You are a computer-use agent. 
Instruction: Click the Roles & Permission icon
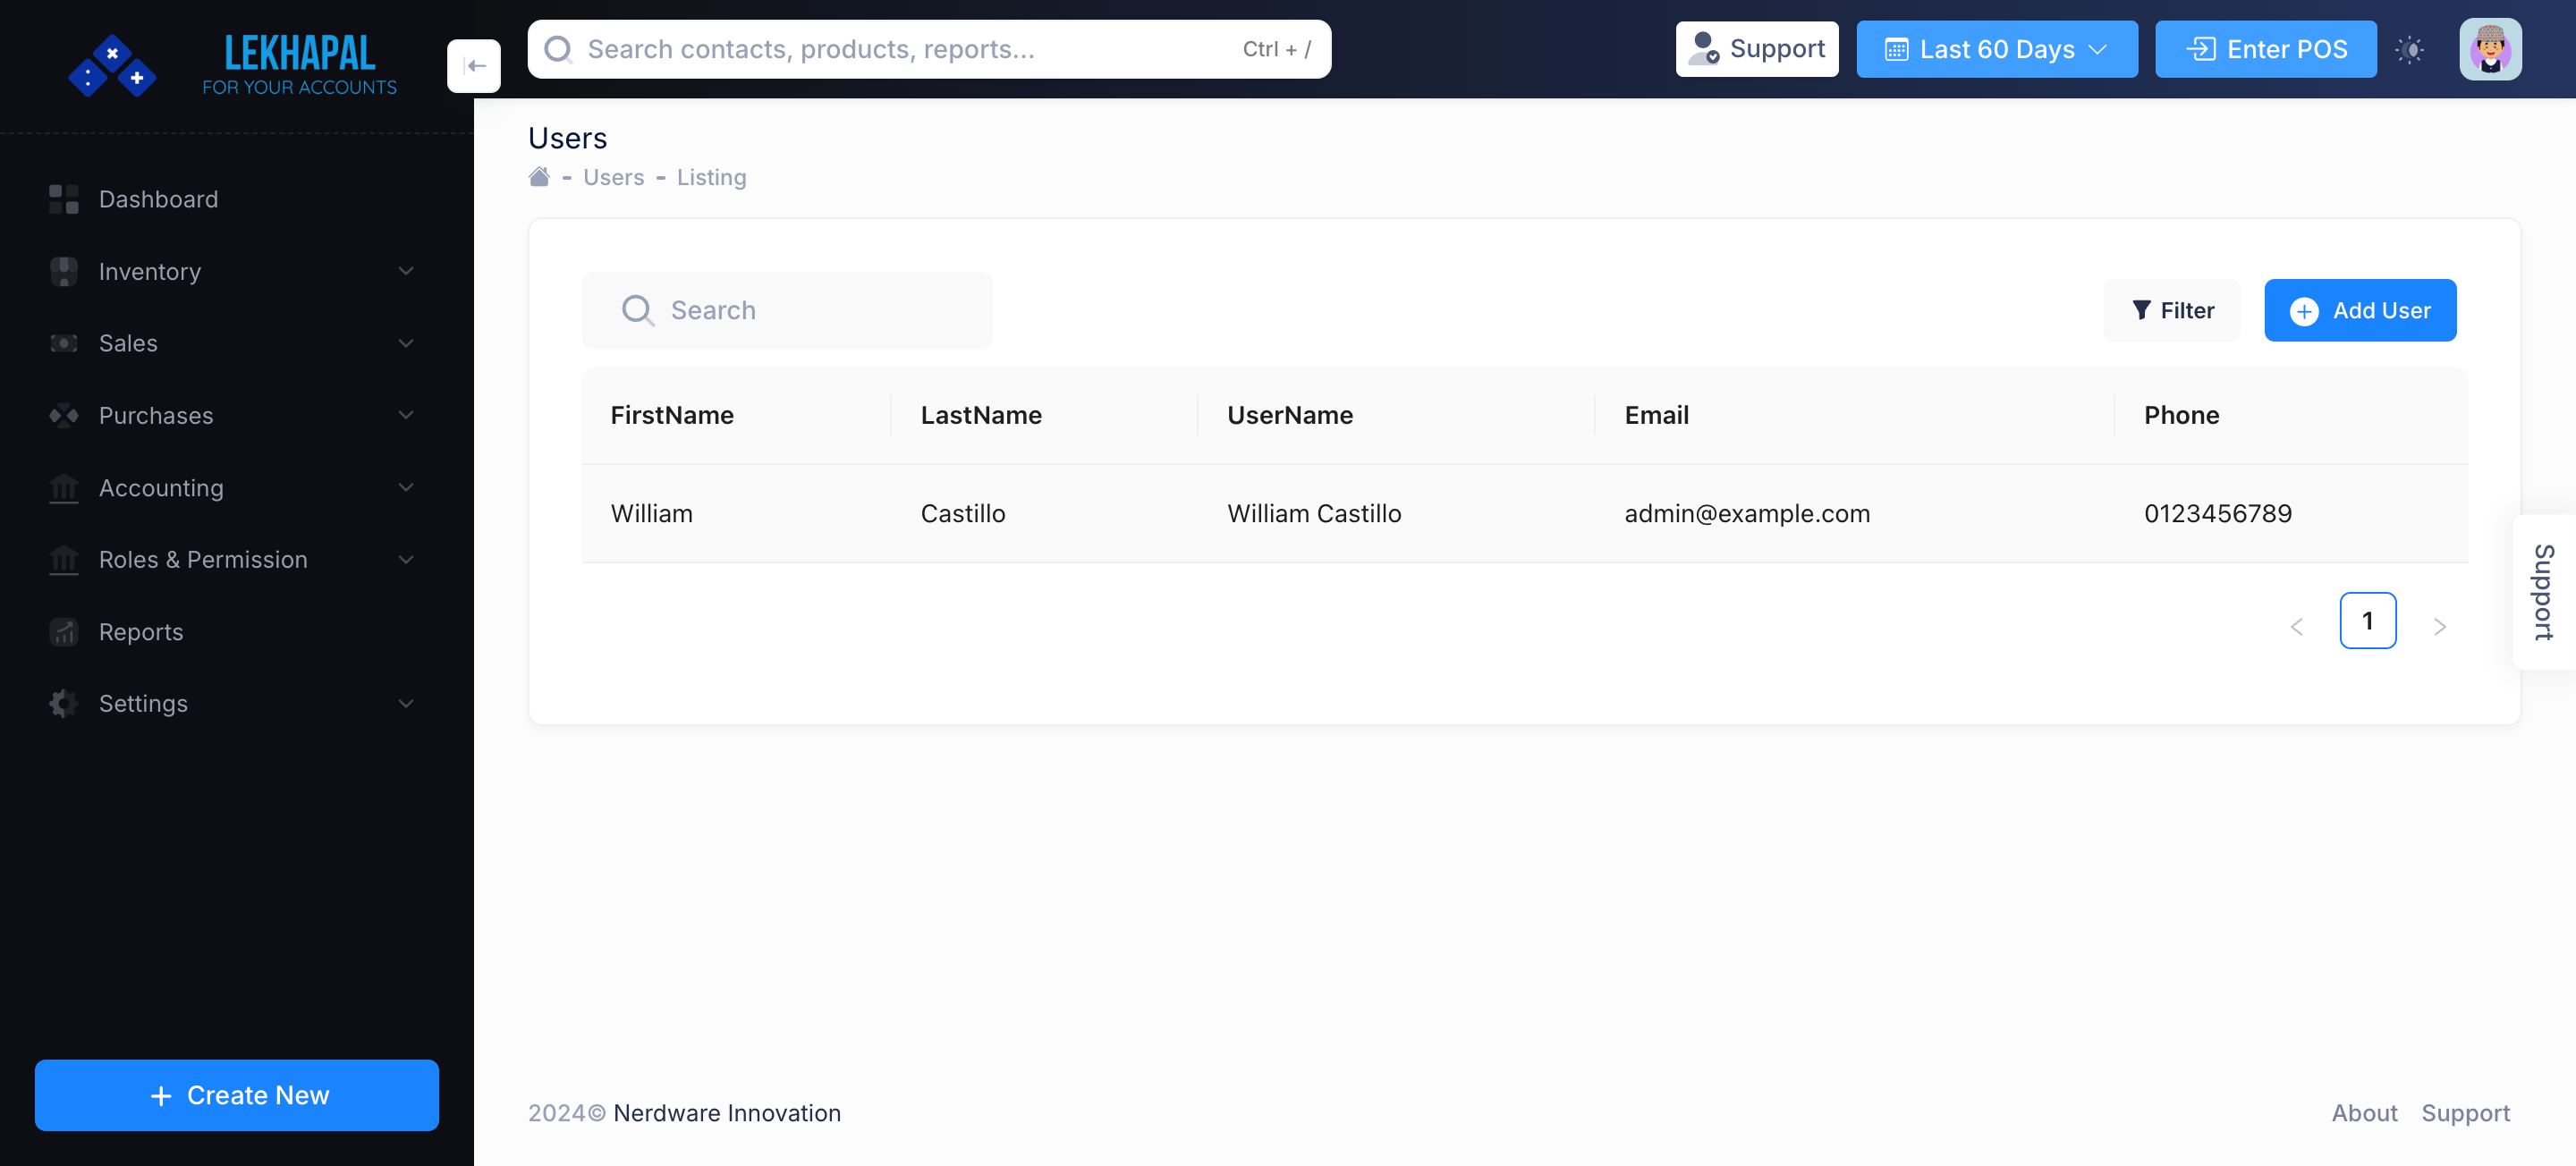pyautogui.click(x=63, y=559)
